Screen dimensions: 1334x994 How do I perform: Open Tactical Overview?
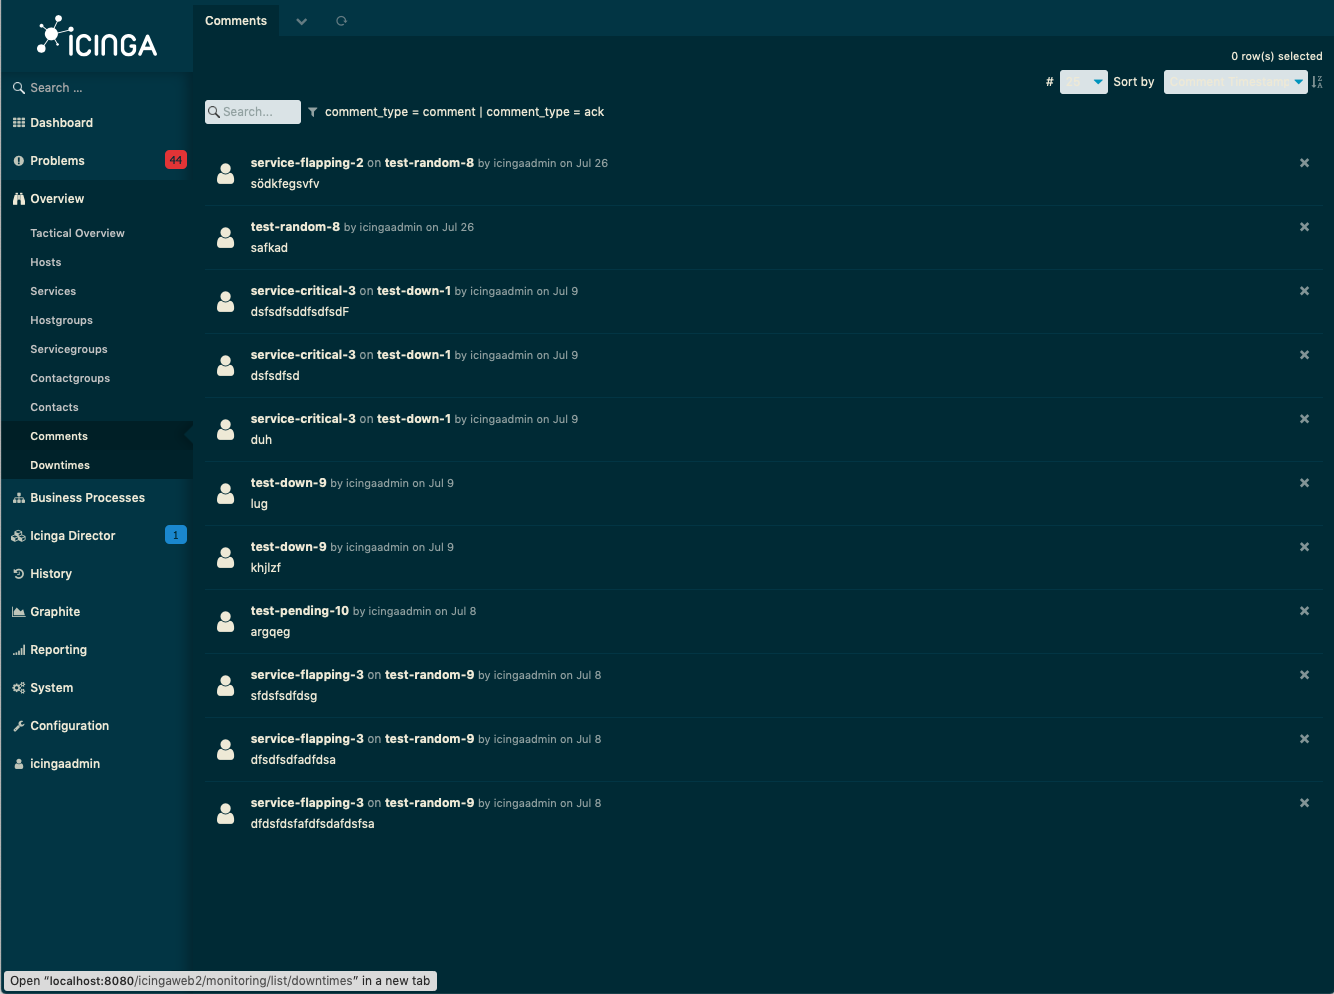pyautogui.click(x=77, y=233)
